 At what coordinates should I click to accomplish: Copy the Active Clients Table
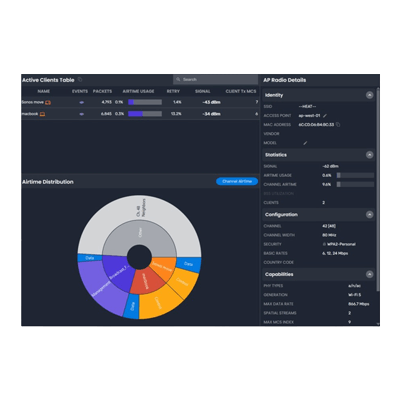tap(80, 79)
